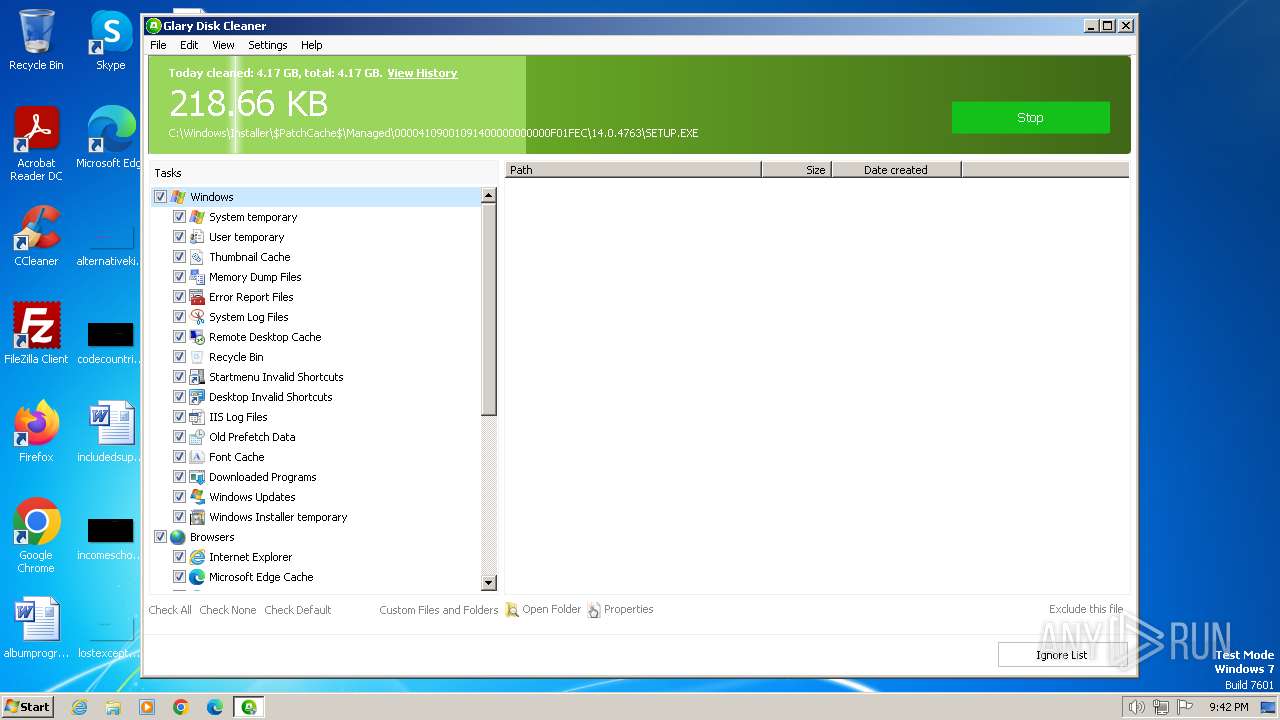Click the Memory Dump Files icon
Image resolution: width=1280 pixels, height=720 pixels.
[197, 277]
